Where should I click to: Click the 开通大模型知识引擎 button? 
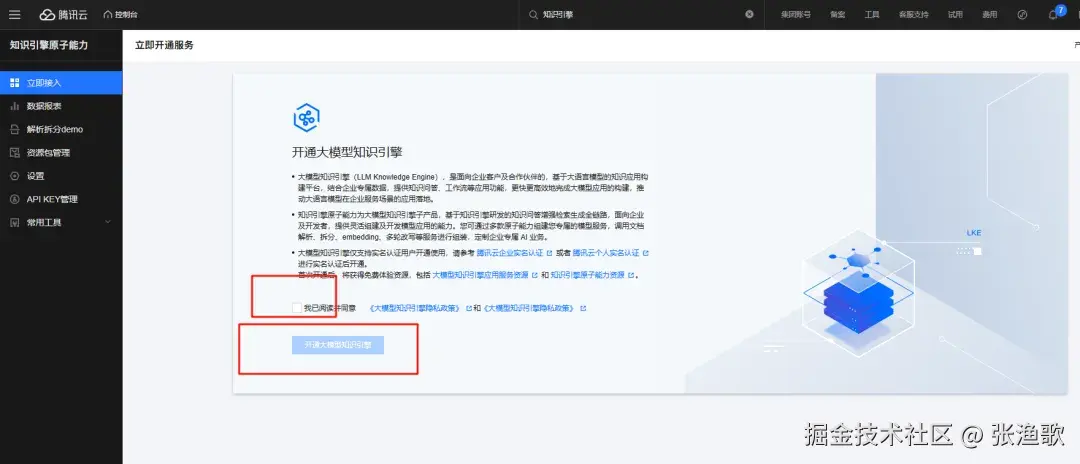tap(338, 345)
